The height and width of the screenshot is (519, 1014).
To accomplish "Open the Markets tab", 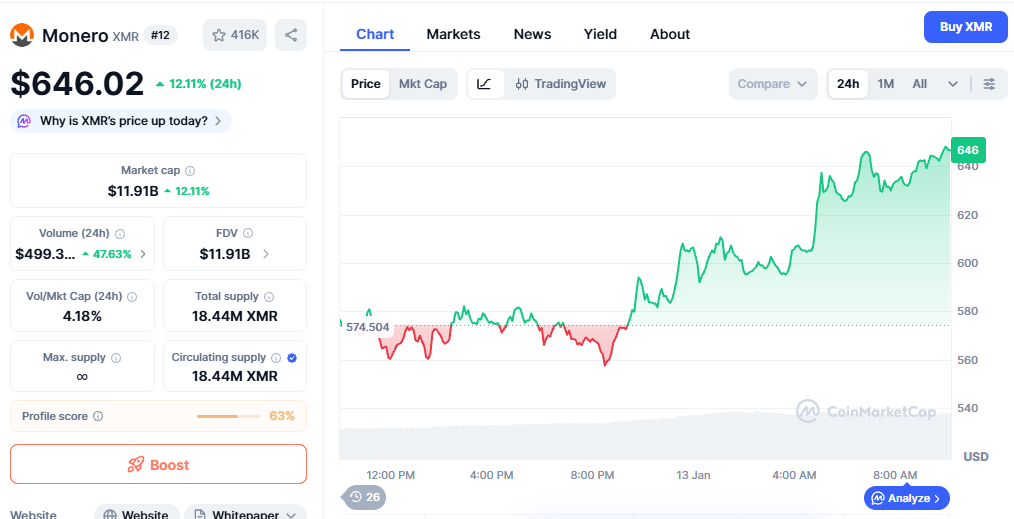I will coord(453,34).
